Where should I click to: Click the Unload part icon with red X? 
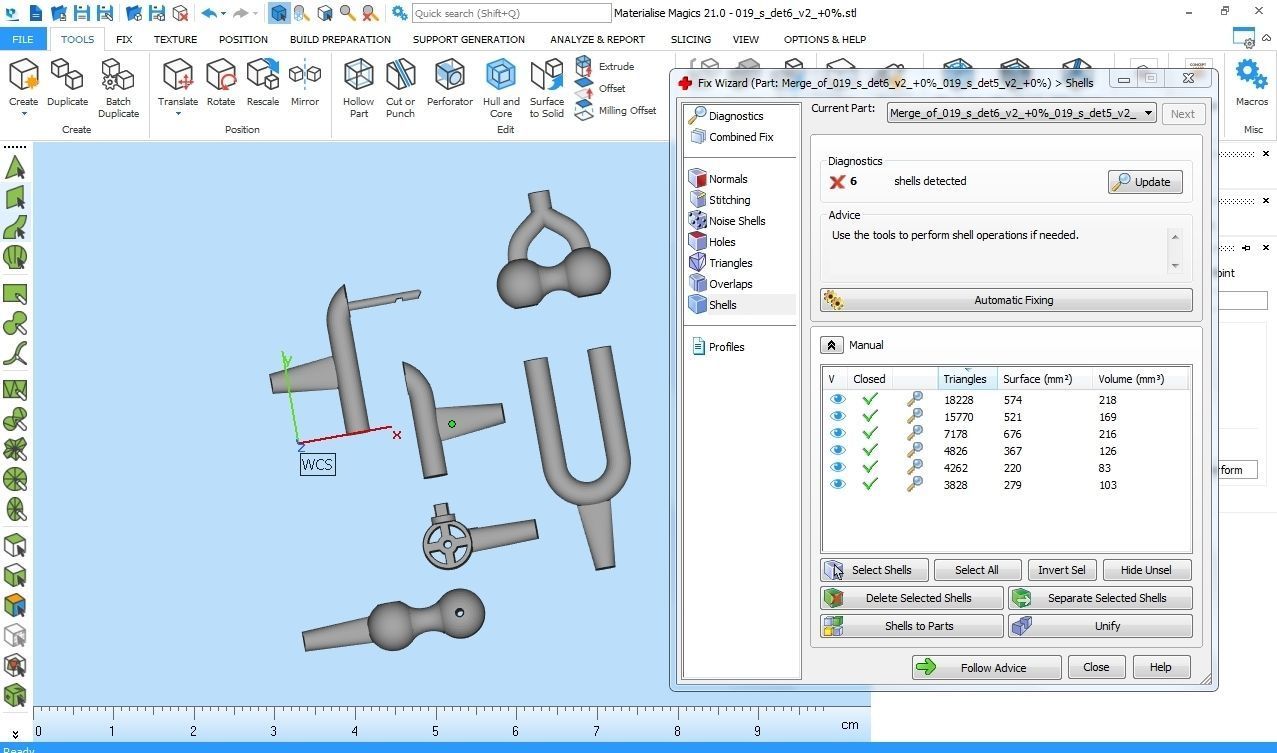(180, 13)
